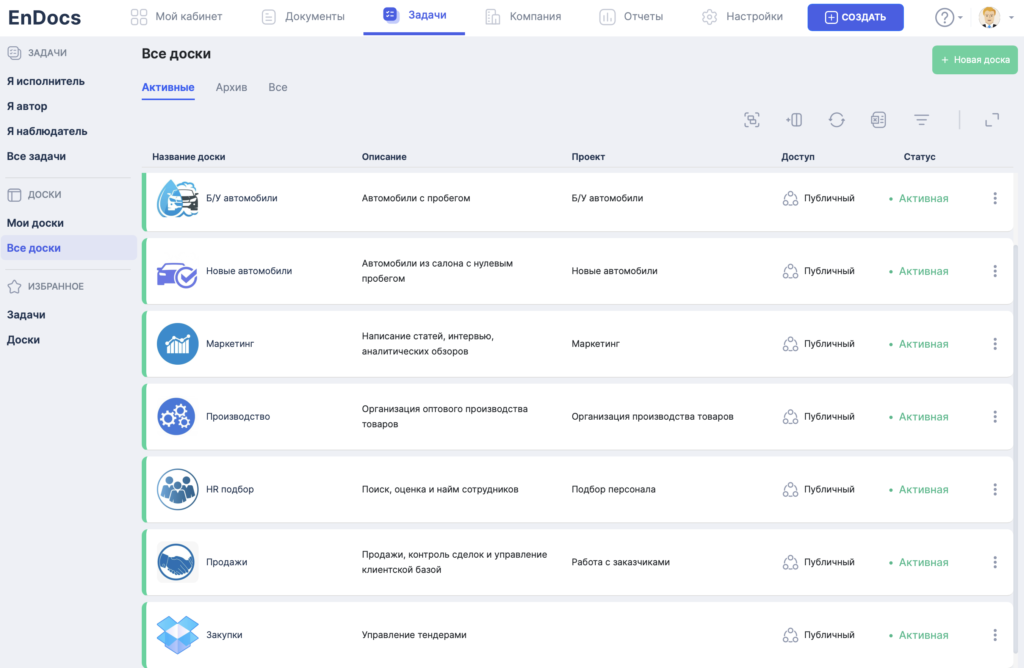Click the HR подбор board thumbnail
1024x668 pixels.
click(178, 490)
